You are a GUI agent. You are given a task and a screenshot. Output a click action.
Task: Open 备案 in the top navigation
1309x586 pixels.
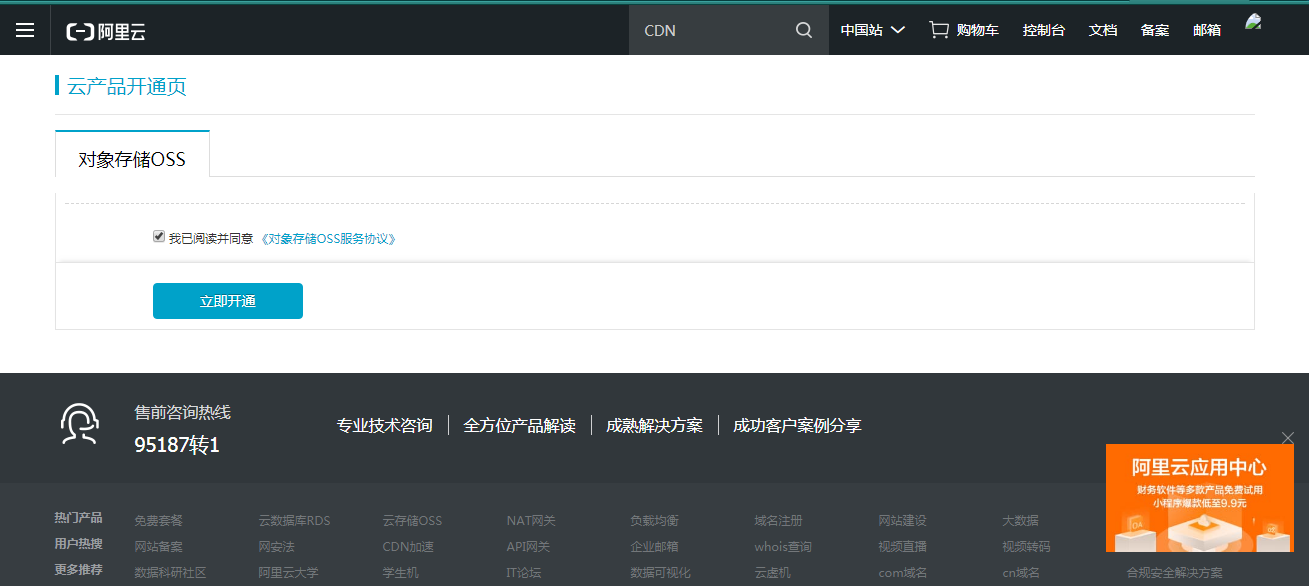[x=1155, y=30]
